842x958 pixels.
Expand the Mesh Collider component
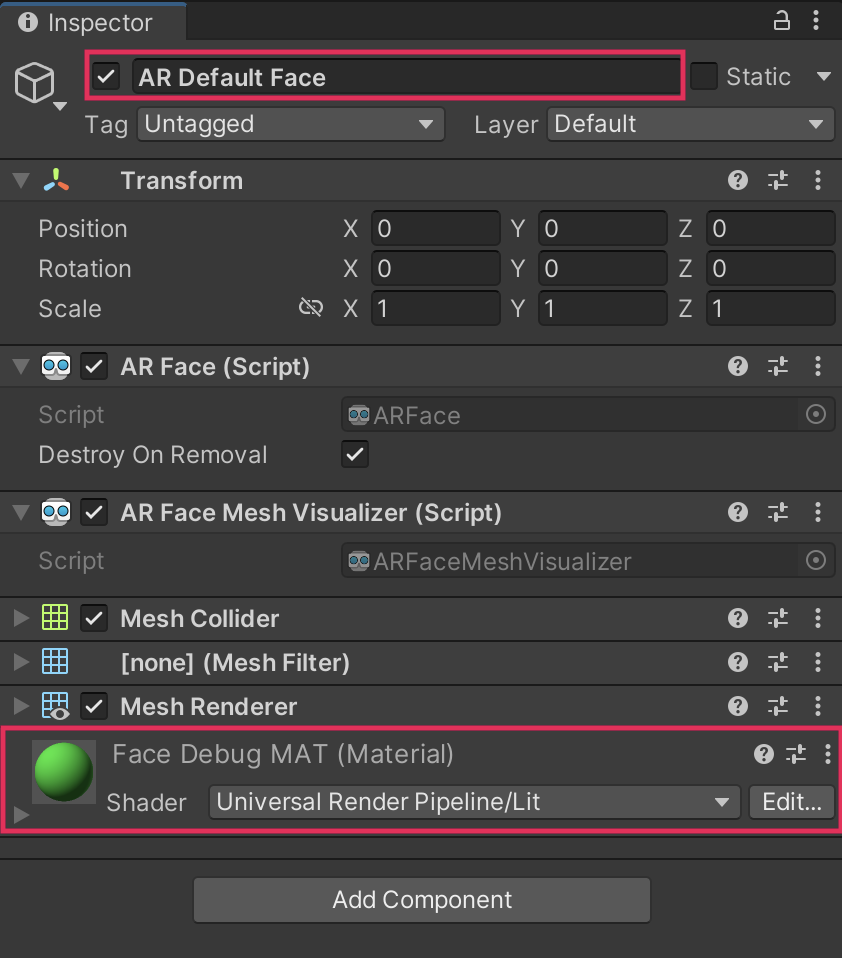[20, 618]
